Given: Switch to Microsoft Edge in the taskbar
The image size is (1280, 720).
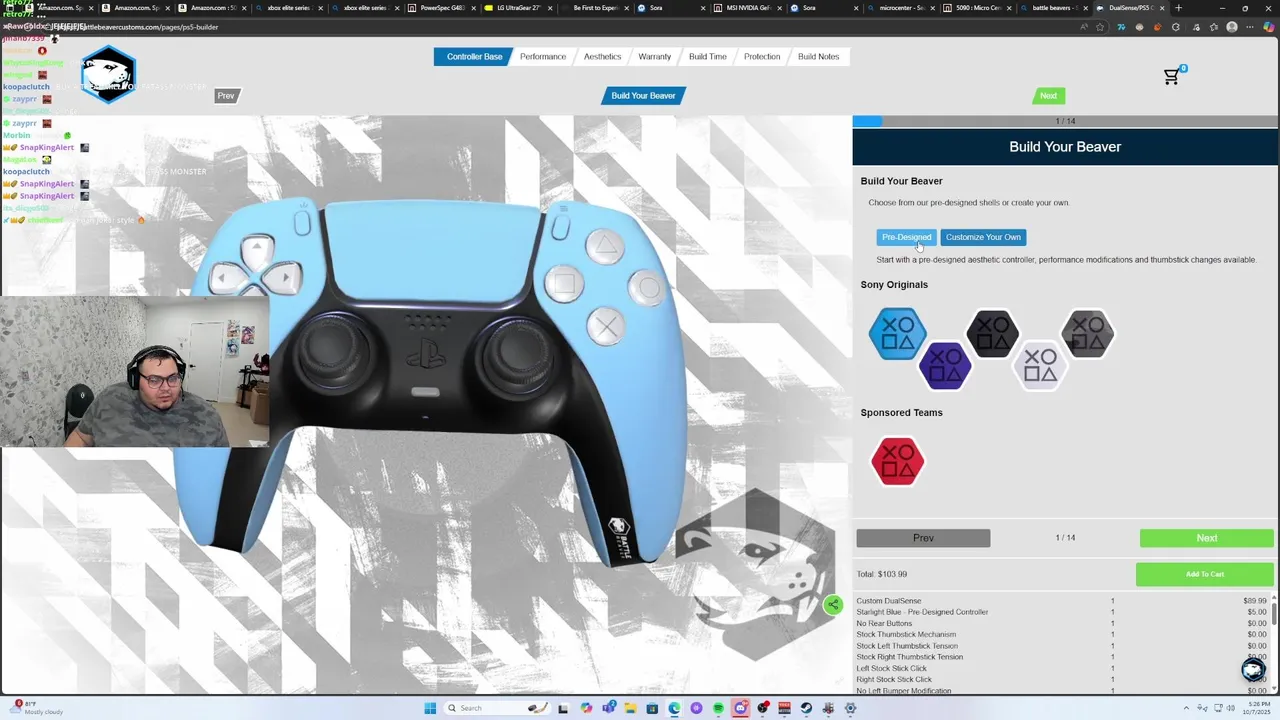Looking at the screenshot, I should (675, 708).
